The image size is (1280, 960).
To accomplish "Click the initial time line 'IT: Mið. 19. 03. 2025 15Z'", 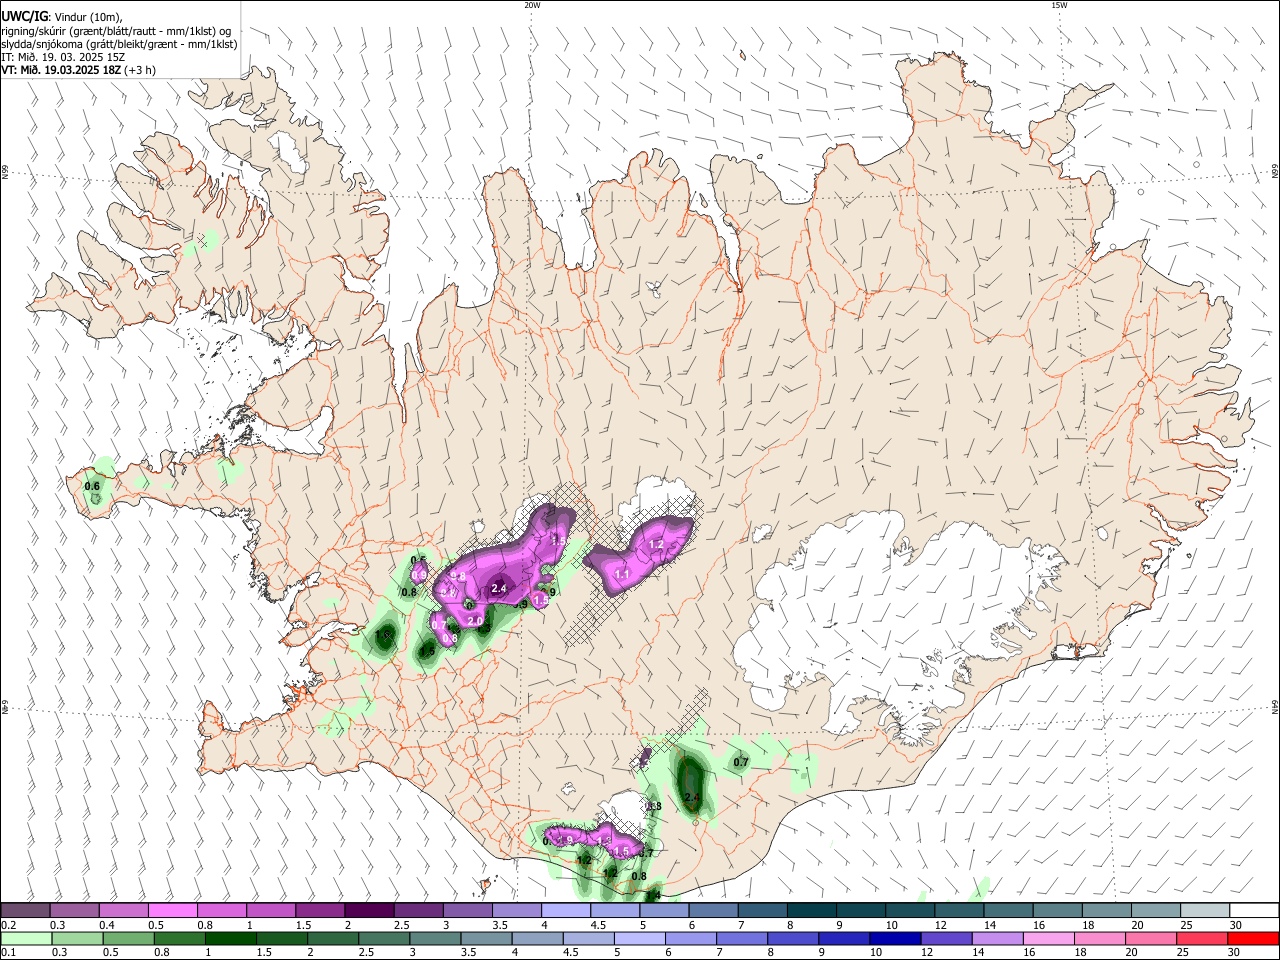I will tap(63, 57).
